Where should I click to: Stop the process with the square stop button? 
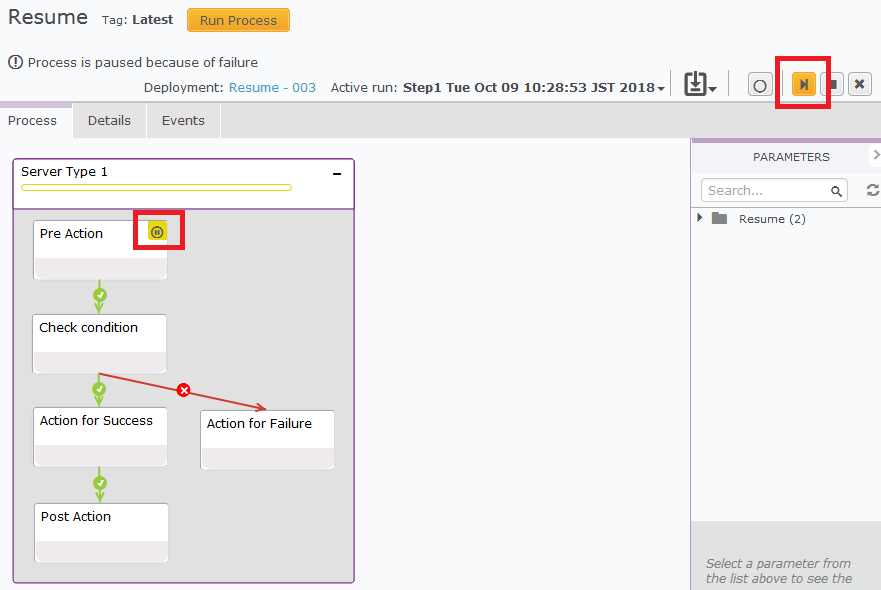834,85
